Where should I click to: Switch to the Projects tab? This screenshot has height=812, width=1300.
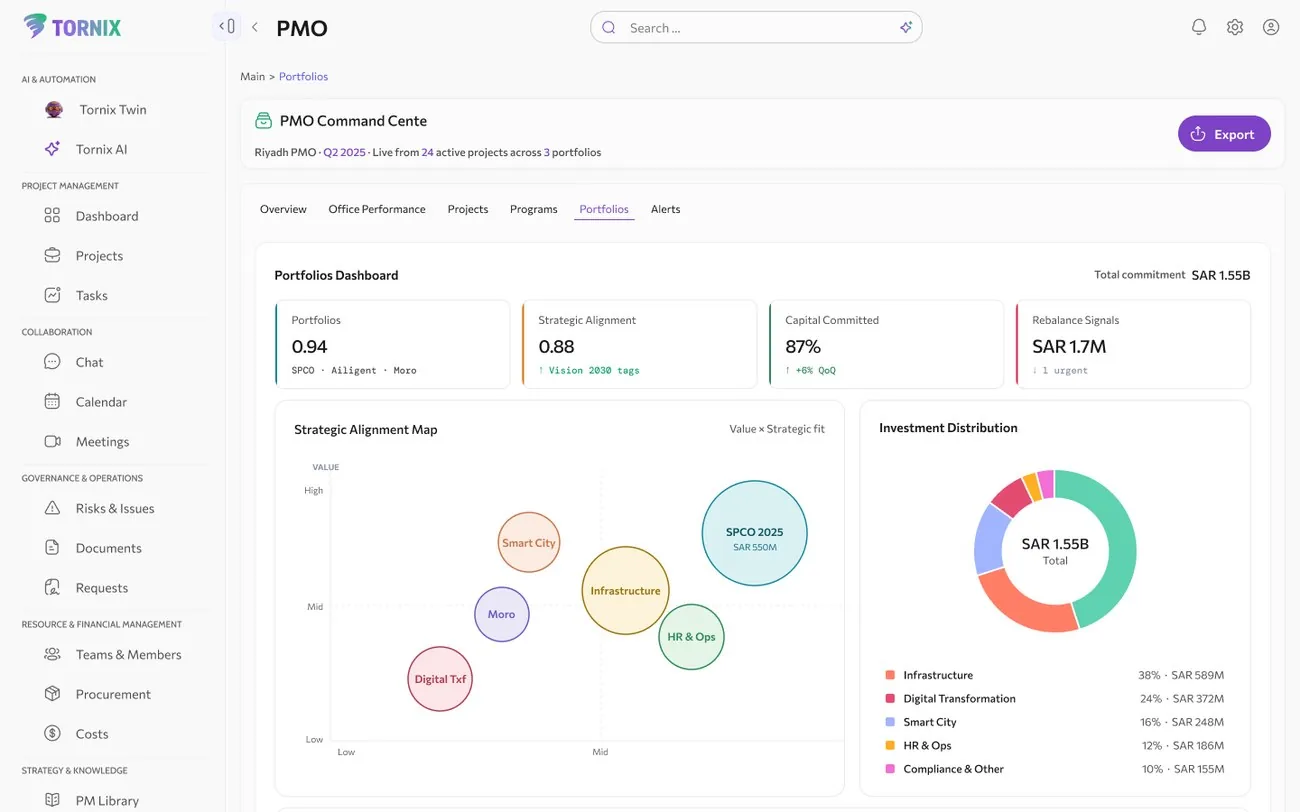468,209
